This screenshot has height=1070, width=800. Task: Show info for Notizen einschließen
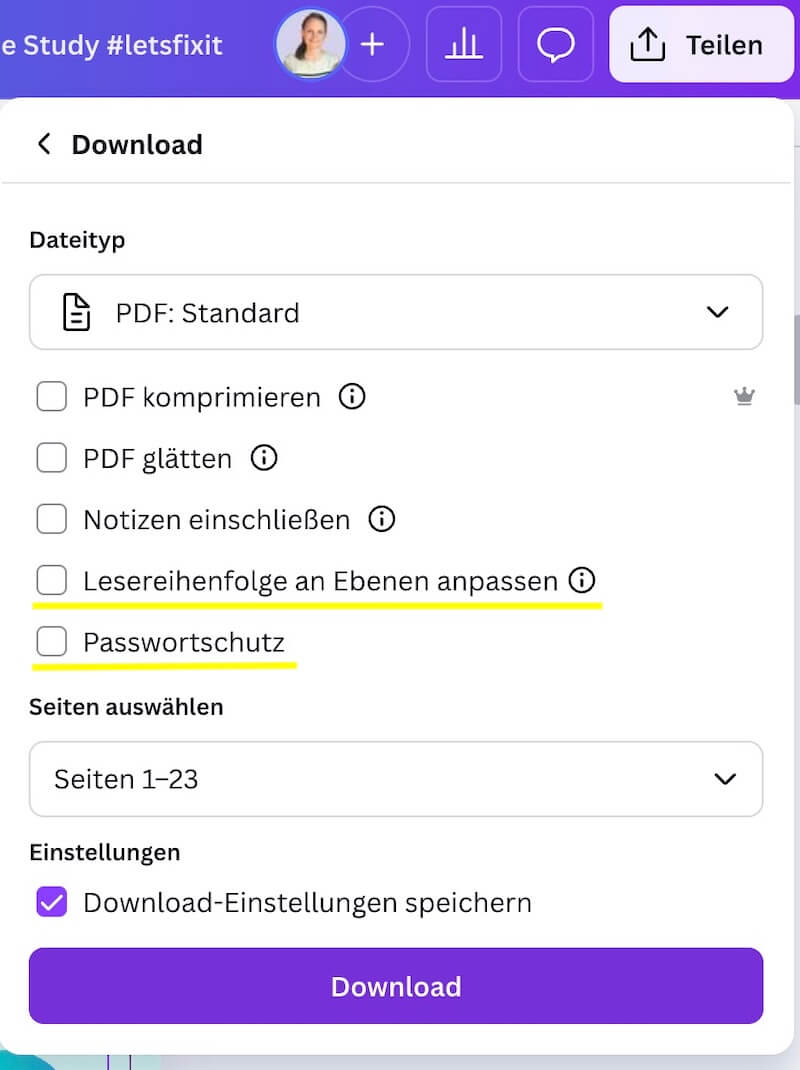(382, 519)
